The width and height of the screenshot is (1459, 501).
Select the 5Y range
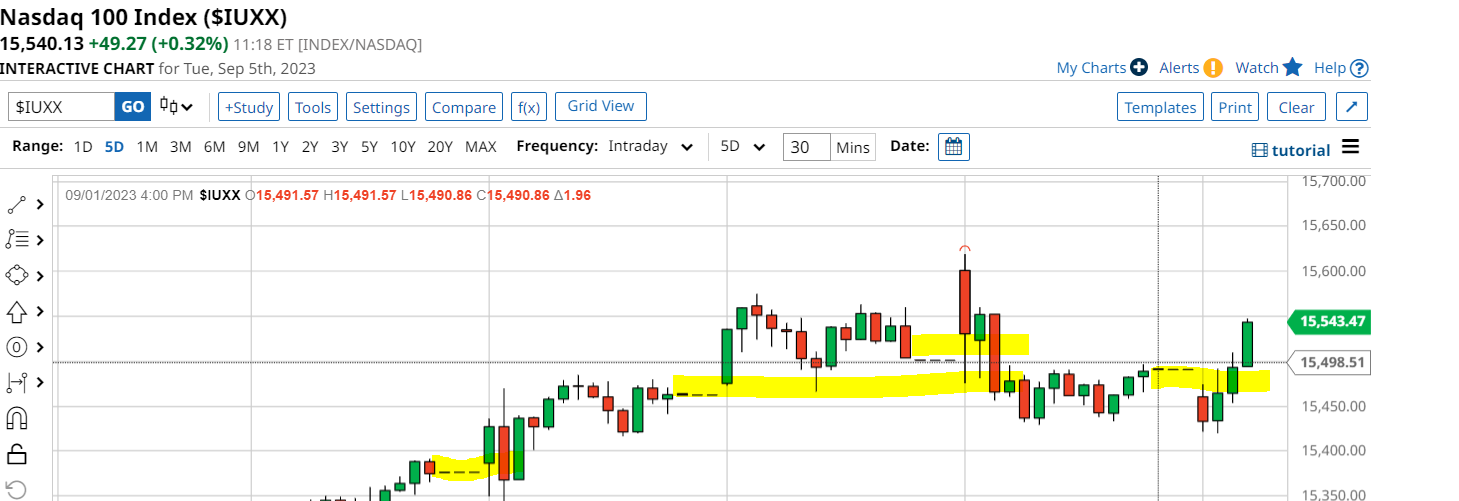[x=369, y=147]
